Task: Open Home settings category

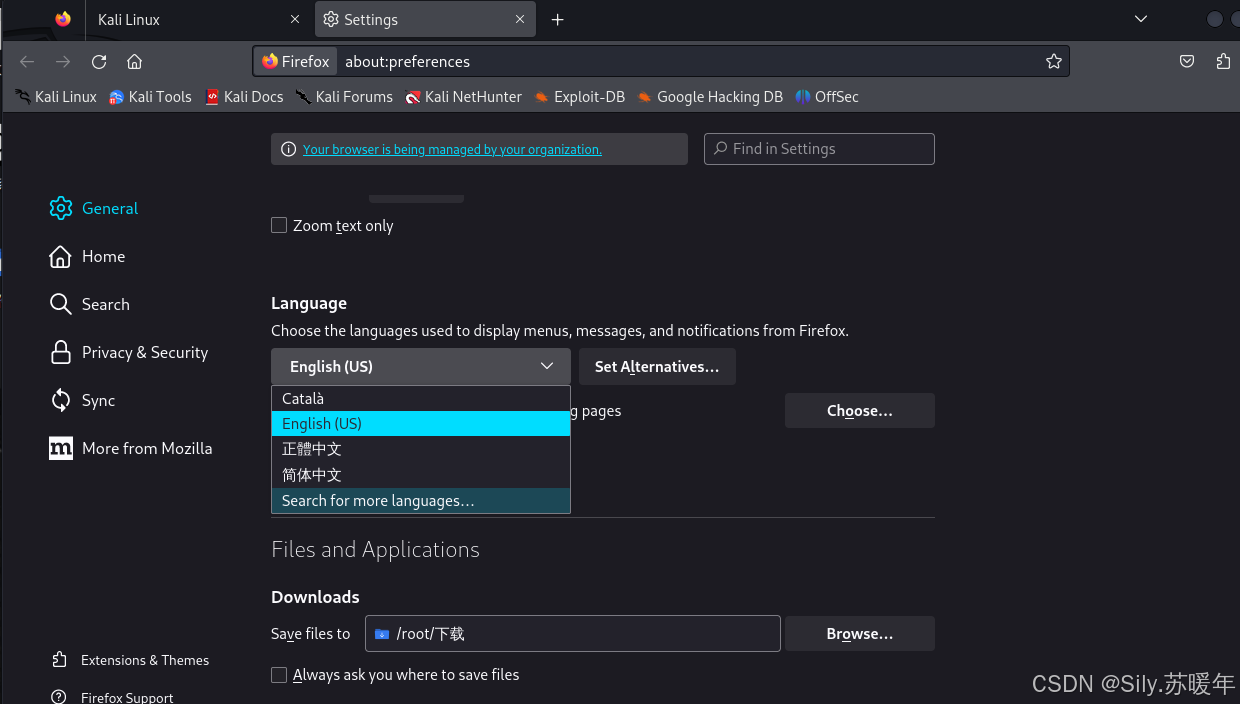Action: coord(87,256)
